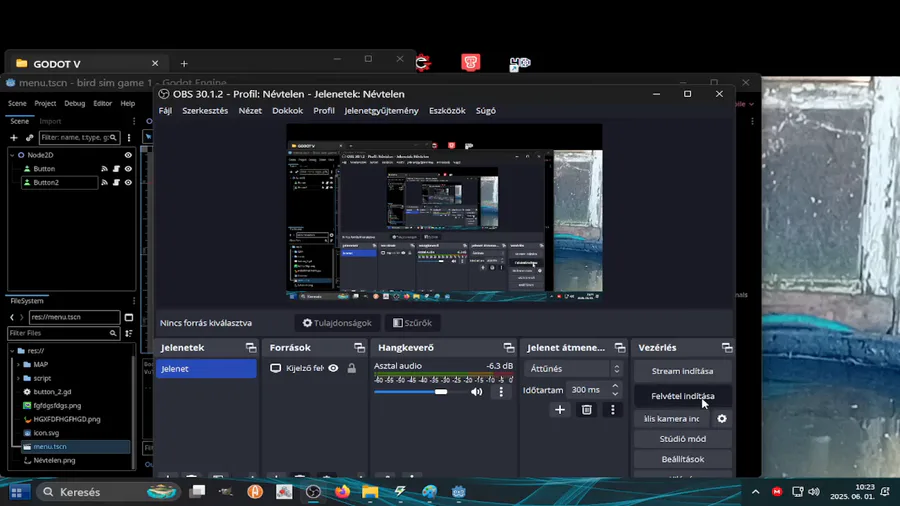The height and width of the screenshot is (506, 900).
Task: Delete the scene transition with trash icon
Action: pyautogui.click(x=587, y=410)
